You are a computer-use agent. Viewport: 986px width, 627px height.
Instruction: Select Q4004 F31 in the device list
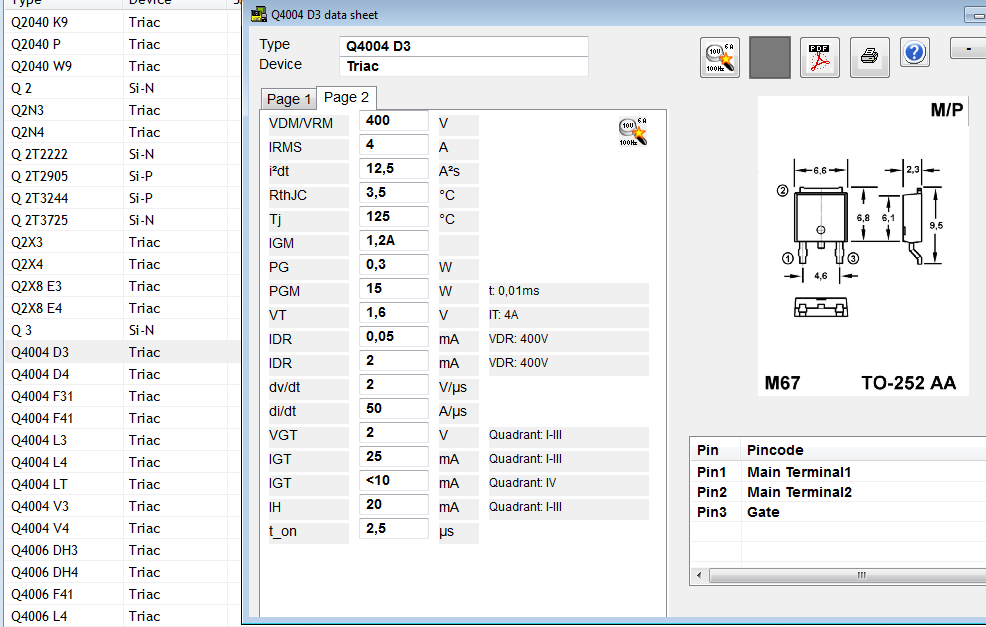pyautogui.click(x=122, y=396)
